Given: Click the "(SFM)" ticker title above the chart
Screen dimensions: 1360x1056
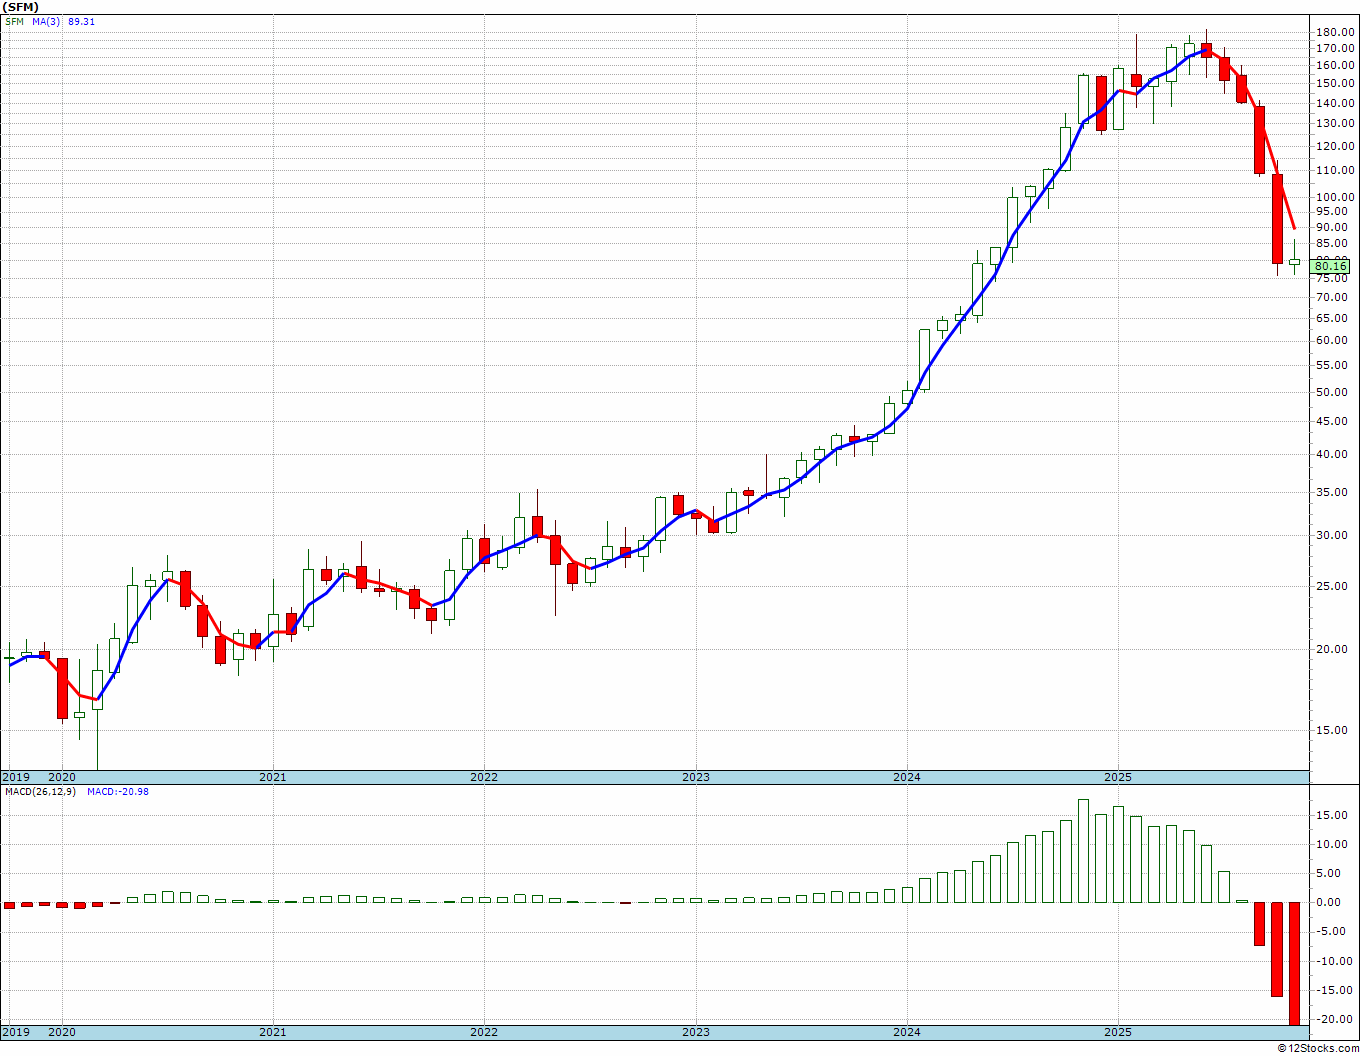Looking at the screenshot, I should coord(20,7).
